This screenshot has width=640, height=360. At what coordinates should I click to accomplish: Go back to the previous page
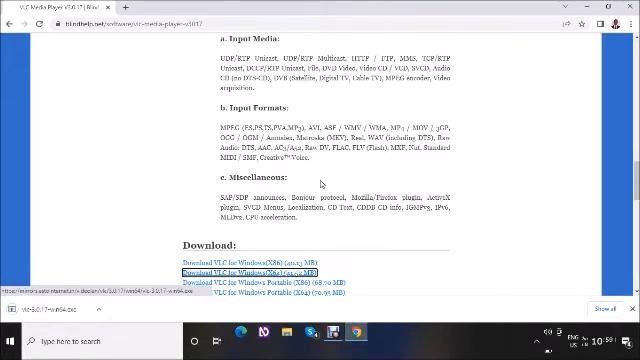(9, 24)
